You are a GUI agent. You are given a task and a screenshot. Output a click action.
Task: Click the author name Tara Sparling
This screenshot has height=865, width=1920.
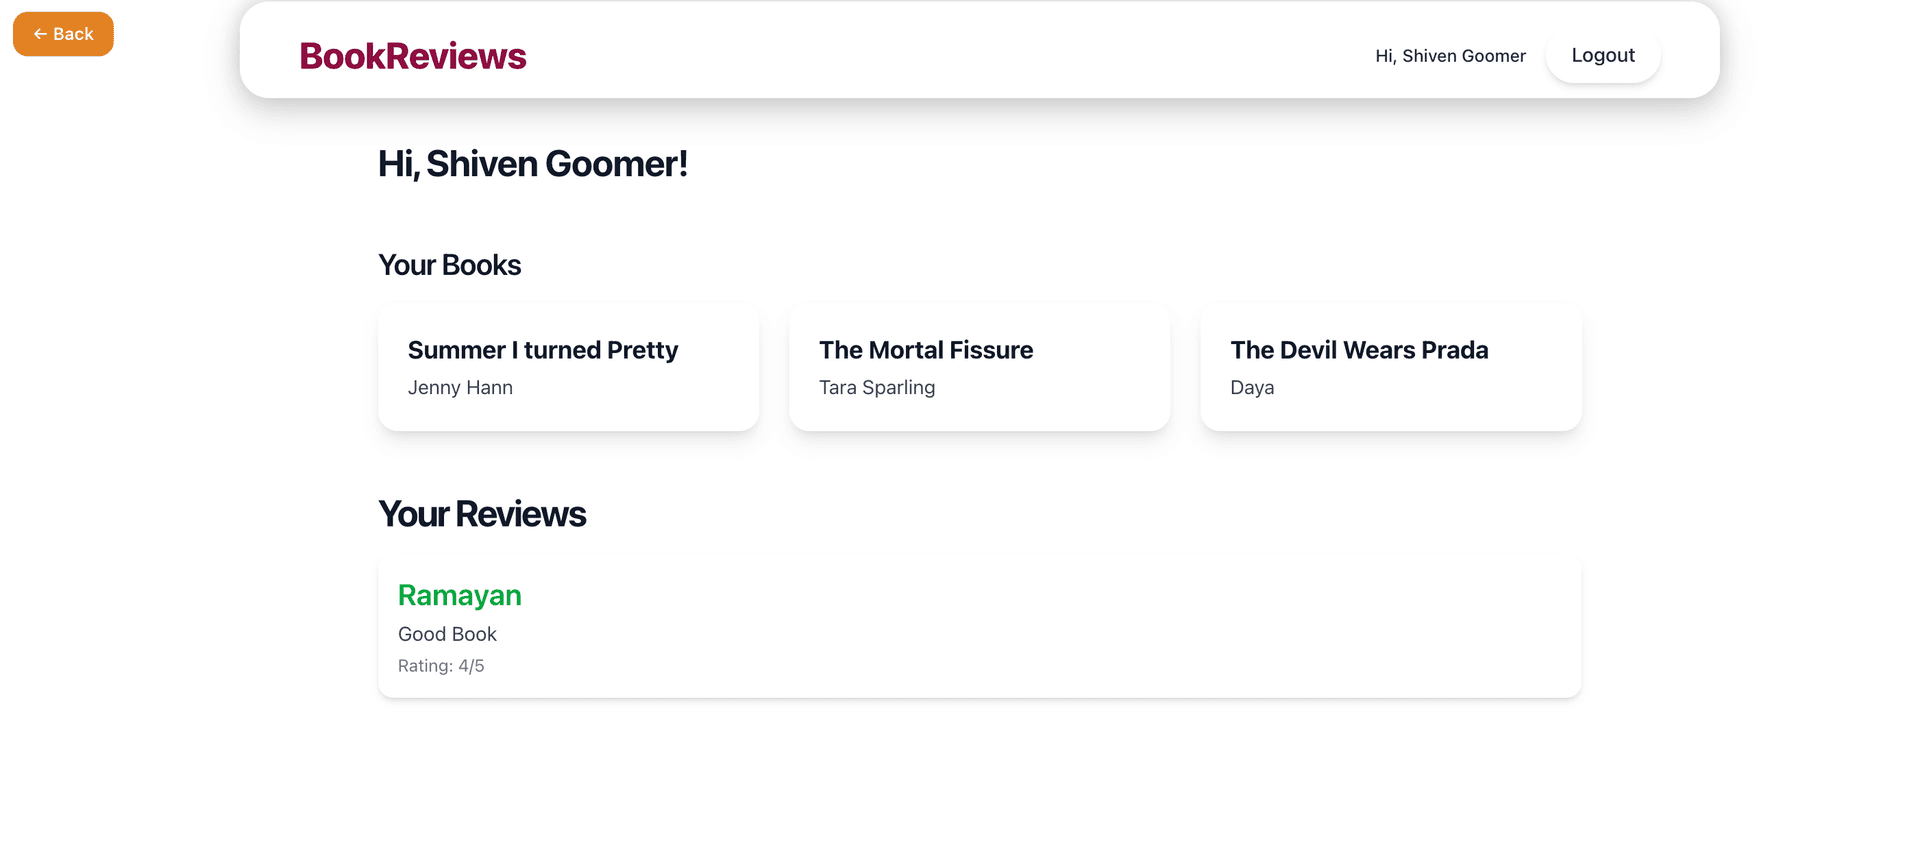877,387
